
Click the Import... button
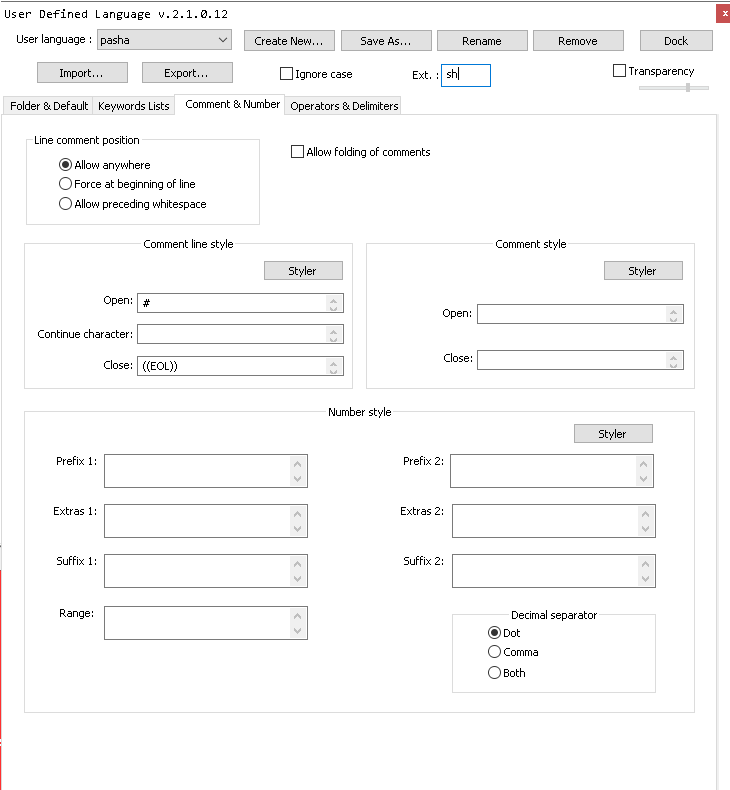click(82, 73)
